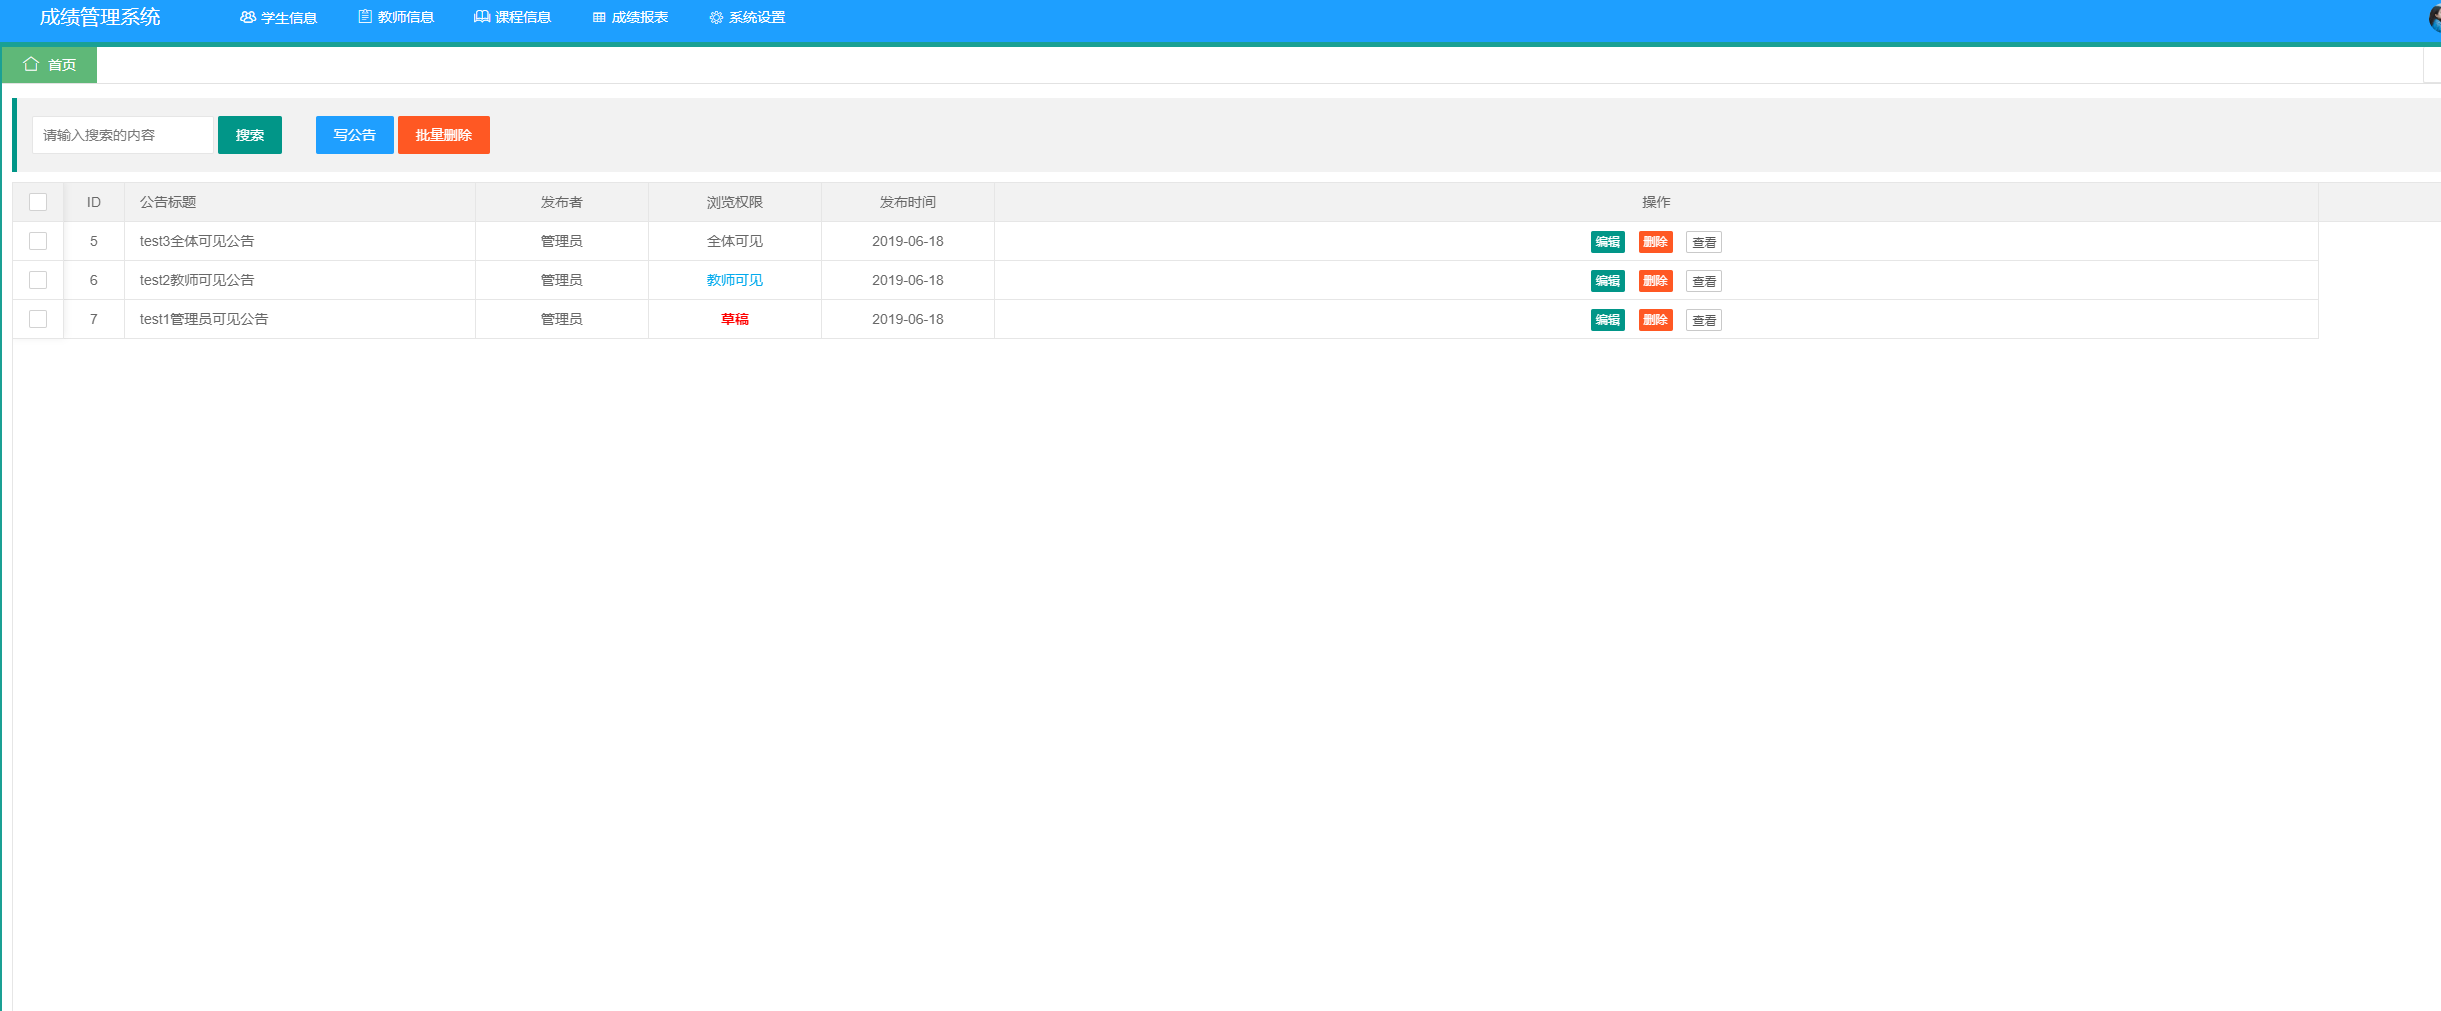Click the 搜索 search button
Viewport: 2441px width, 1011px height.
tap(249, 135)
